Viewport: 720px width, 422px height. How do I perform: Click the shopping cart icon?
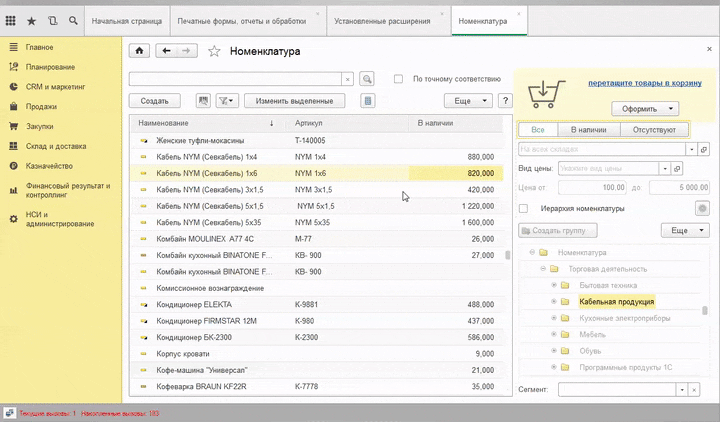[x=546, y=94]
